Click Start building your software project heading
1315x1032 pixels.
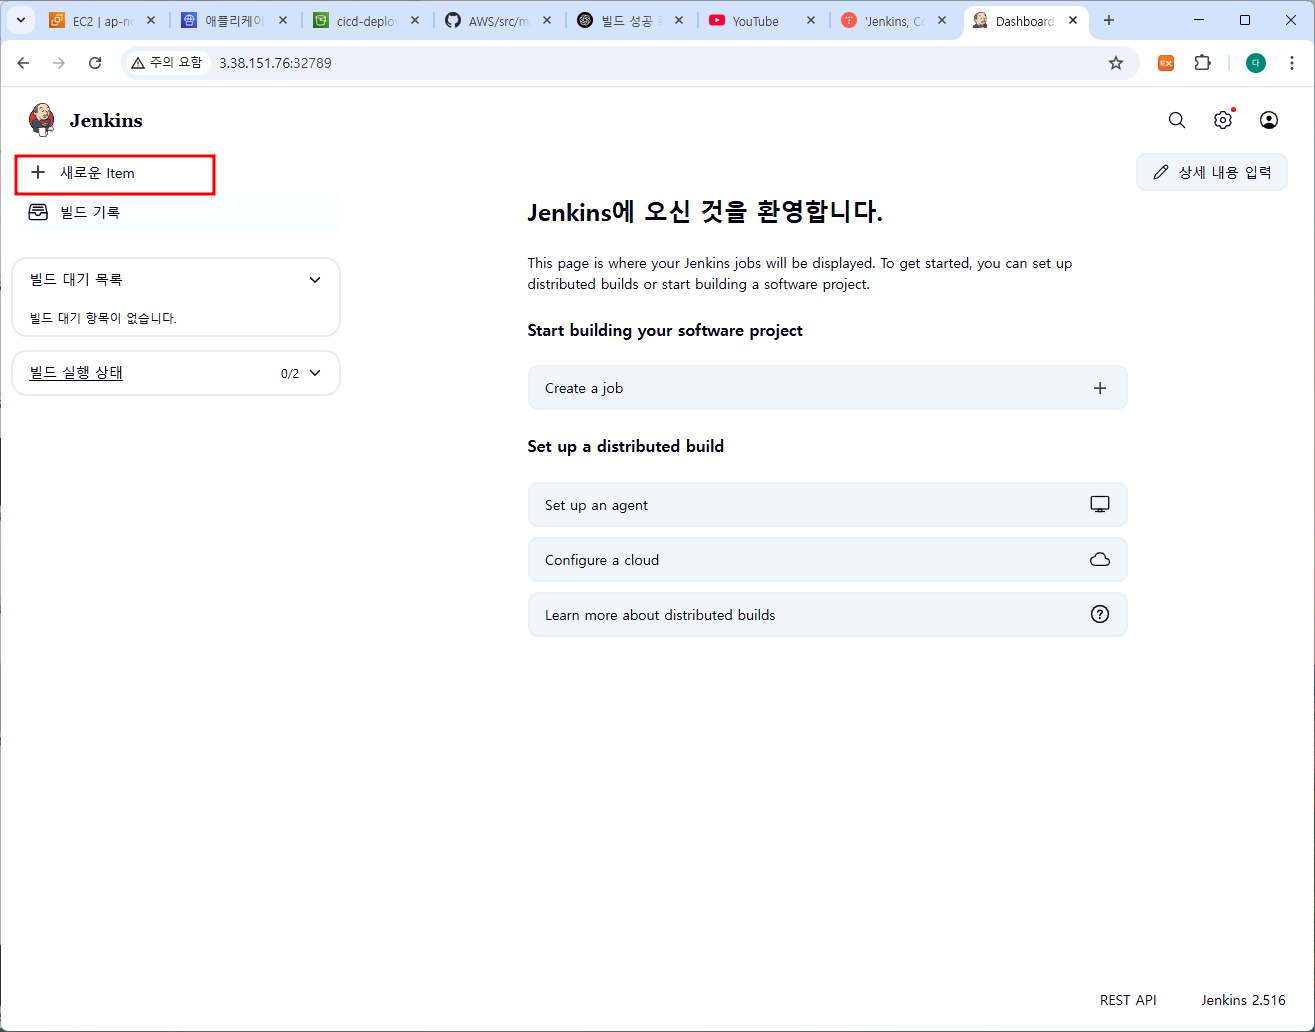pos(665,330)
